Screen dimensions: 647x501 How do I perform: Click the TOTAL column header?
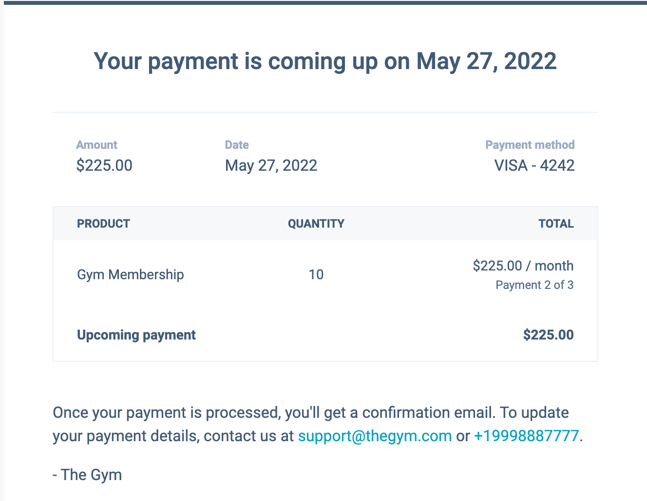pyautogui.click(x=556, y=224)
